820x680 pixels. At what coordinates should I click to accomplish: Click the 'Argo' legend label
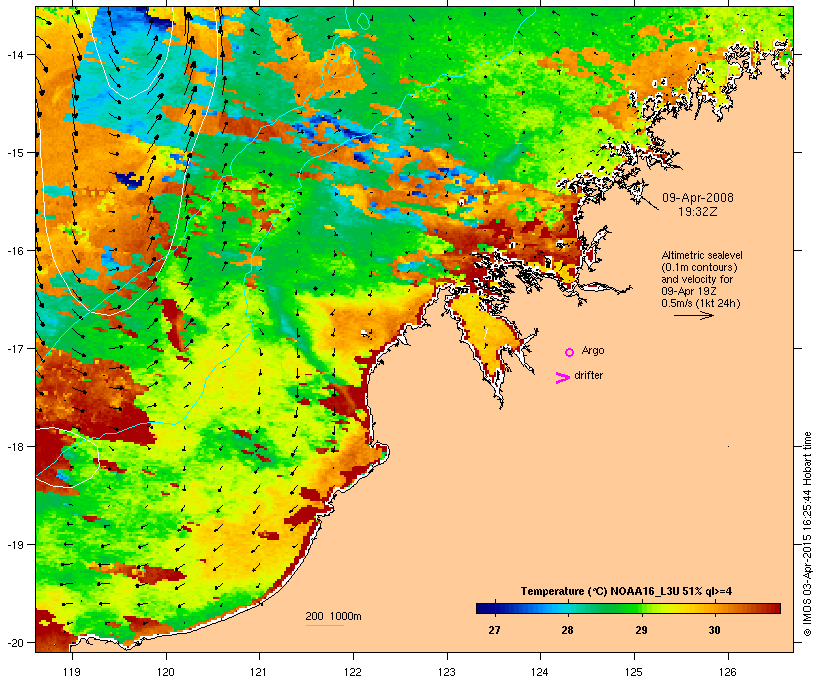593,350
